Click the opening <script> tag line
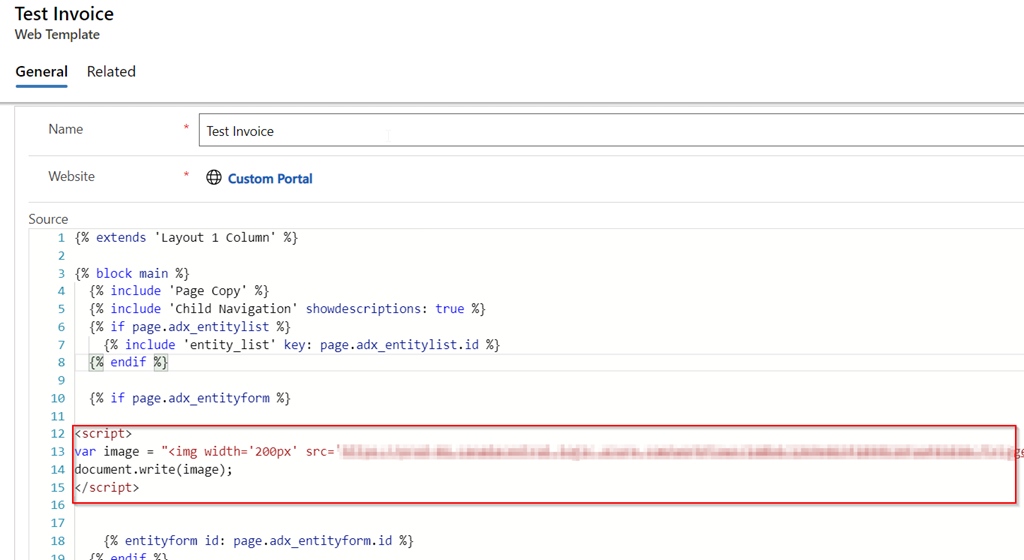 (x=103, y=433)
